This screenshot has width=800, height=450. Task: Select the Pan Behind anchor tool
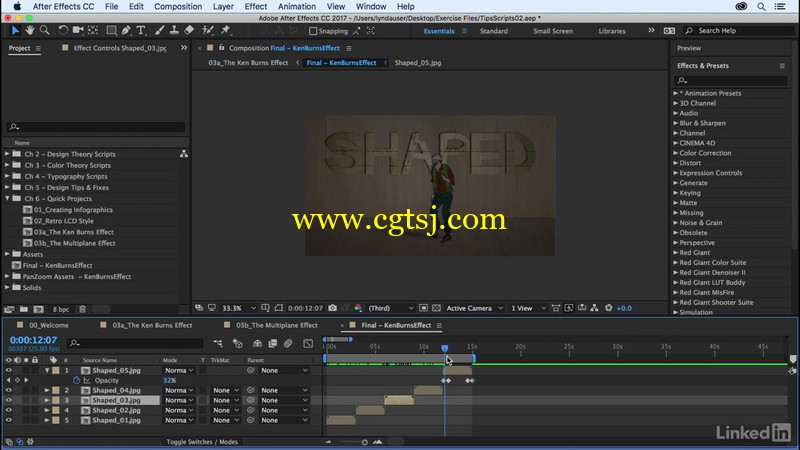pos(93,31)
